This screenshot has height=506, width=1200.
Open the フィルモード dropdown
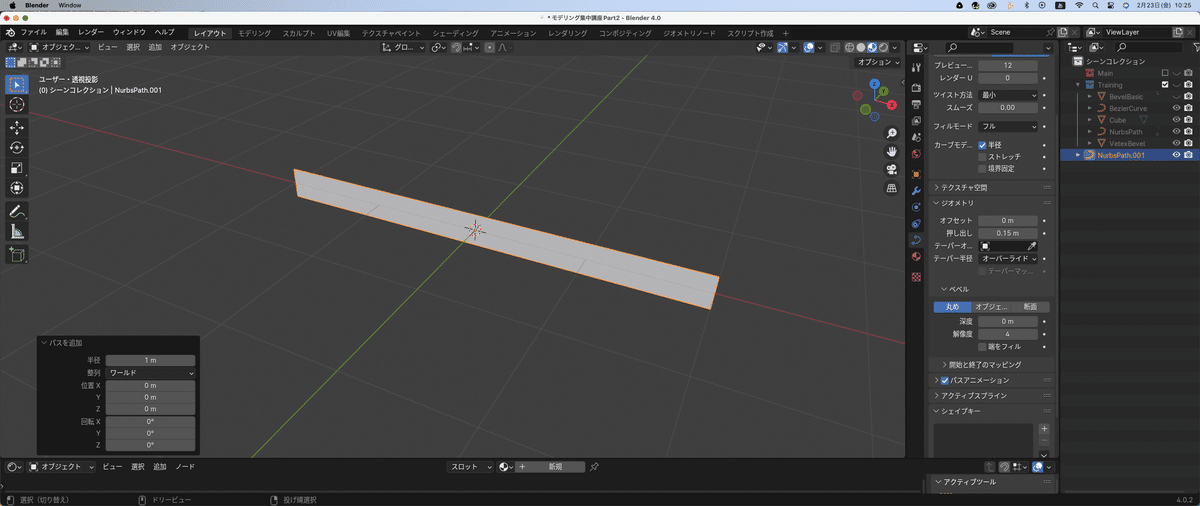[1008, 126]
